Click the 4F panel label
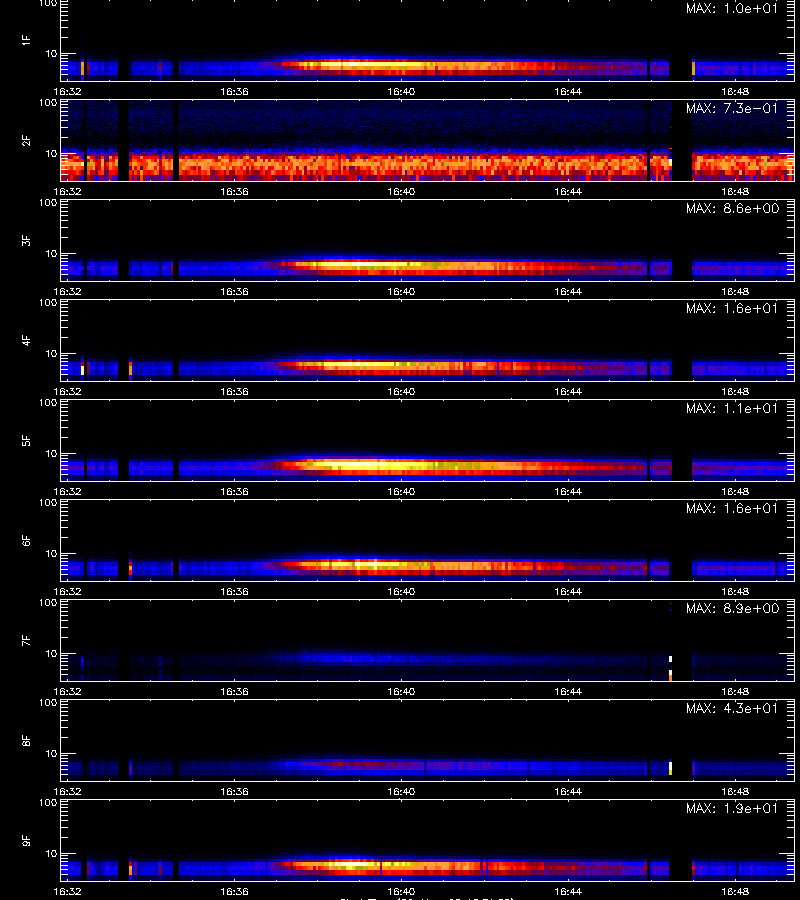The width and height of the screenshot is (800, 900). 26,340
